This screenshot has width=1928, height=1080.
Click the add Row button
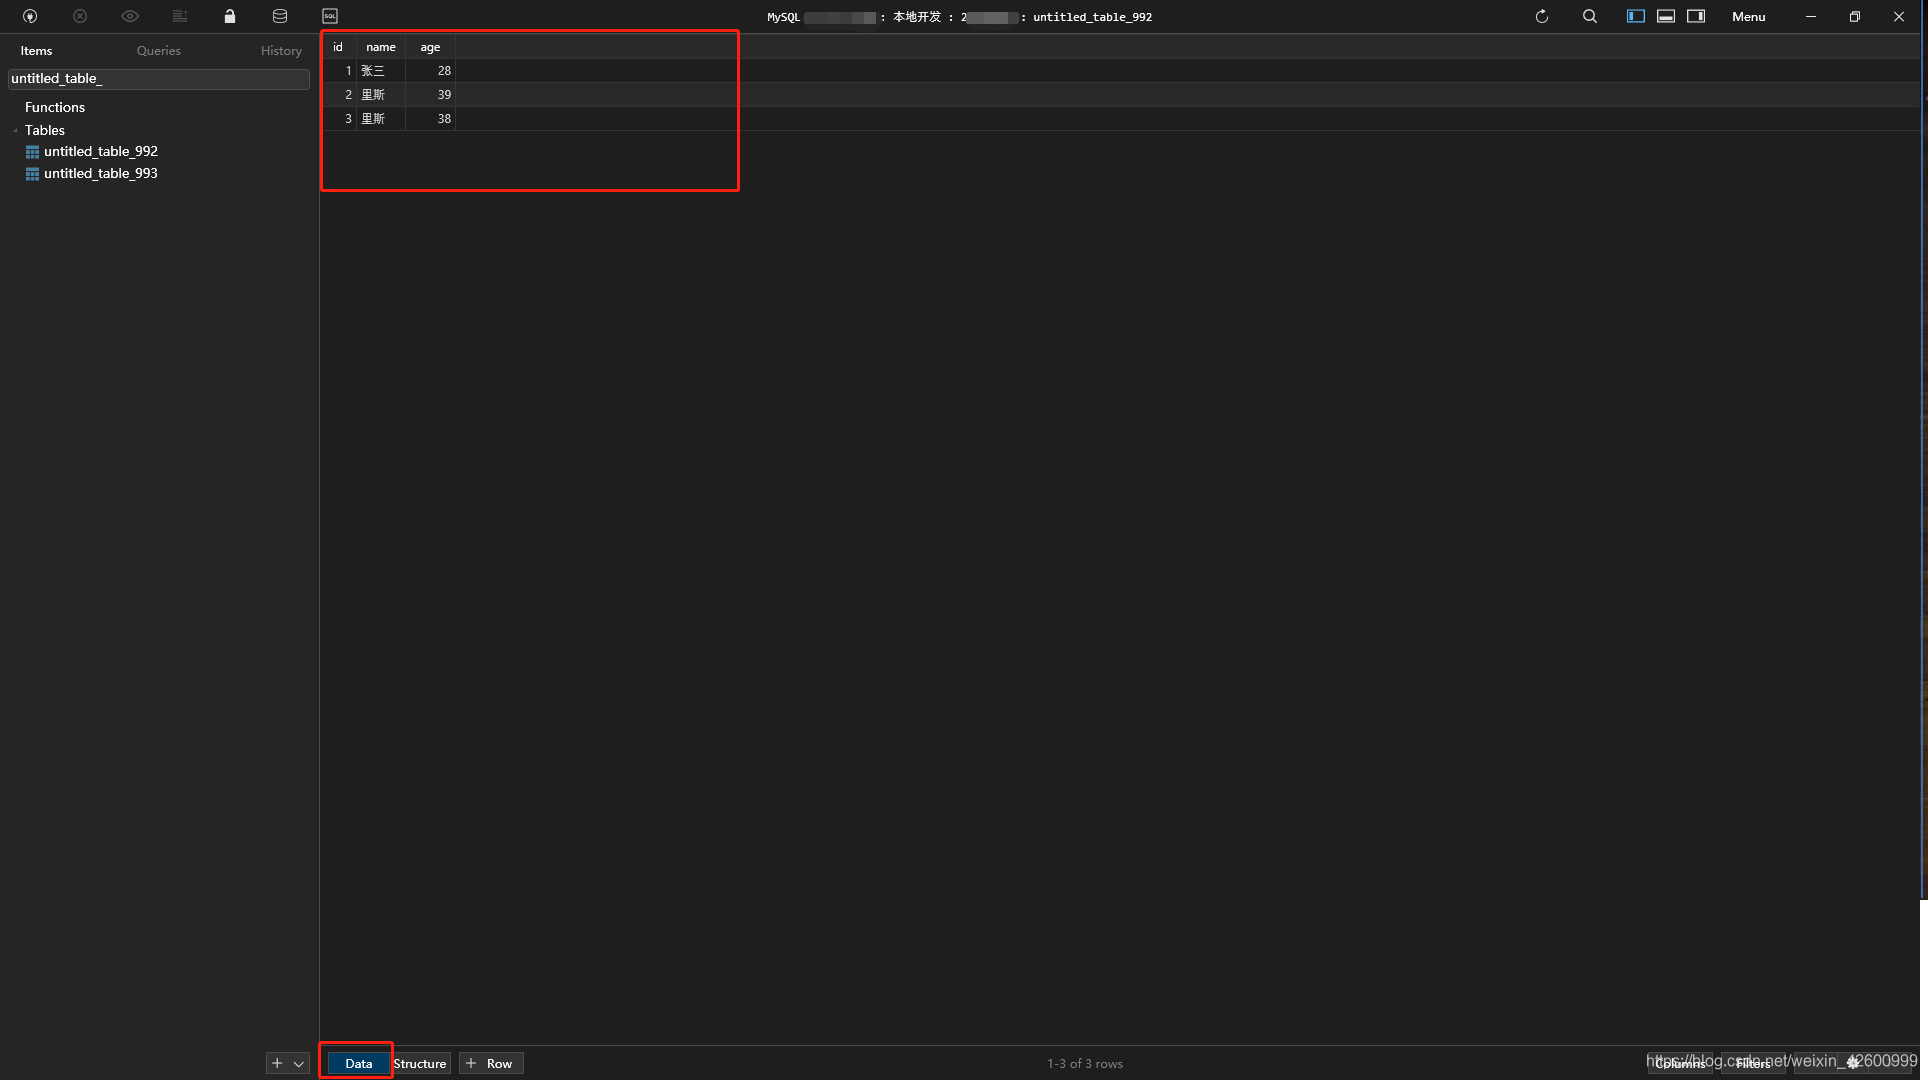pos(490,1064)
